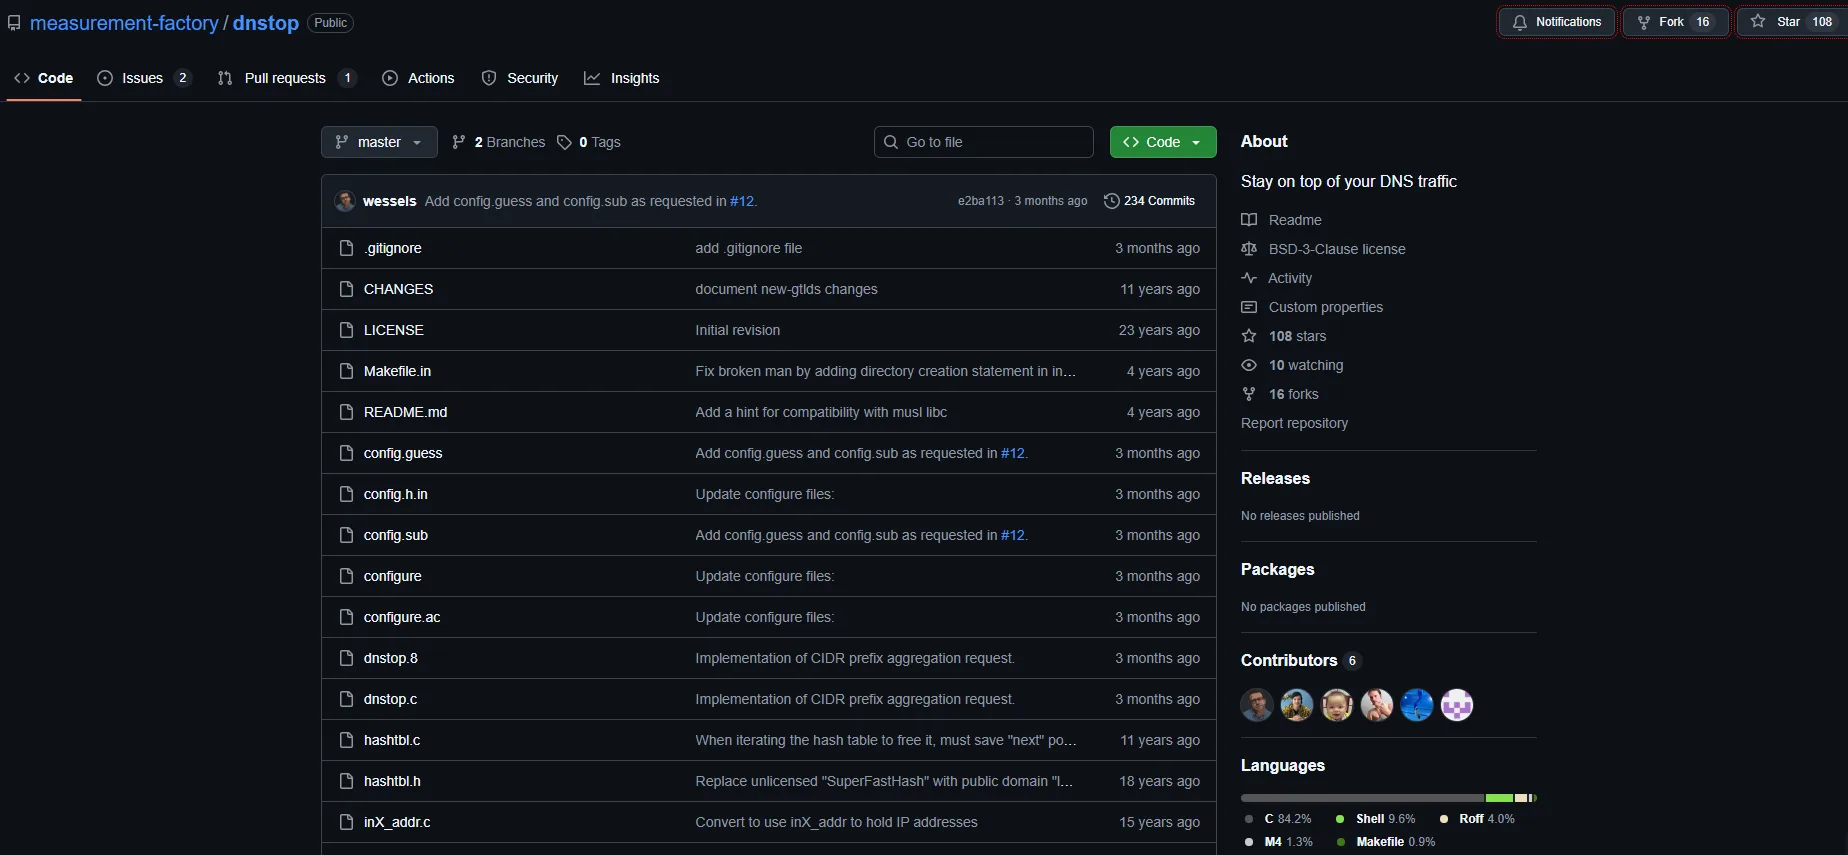Open the inX_addr.c file
Screen dimensions: 1848x855
(397, 822)
